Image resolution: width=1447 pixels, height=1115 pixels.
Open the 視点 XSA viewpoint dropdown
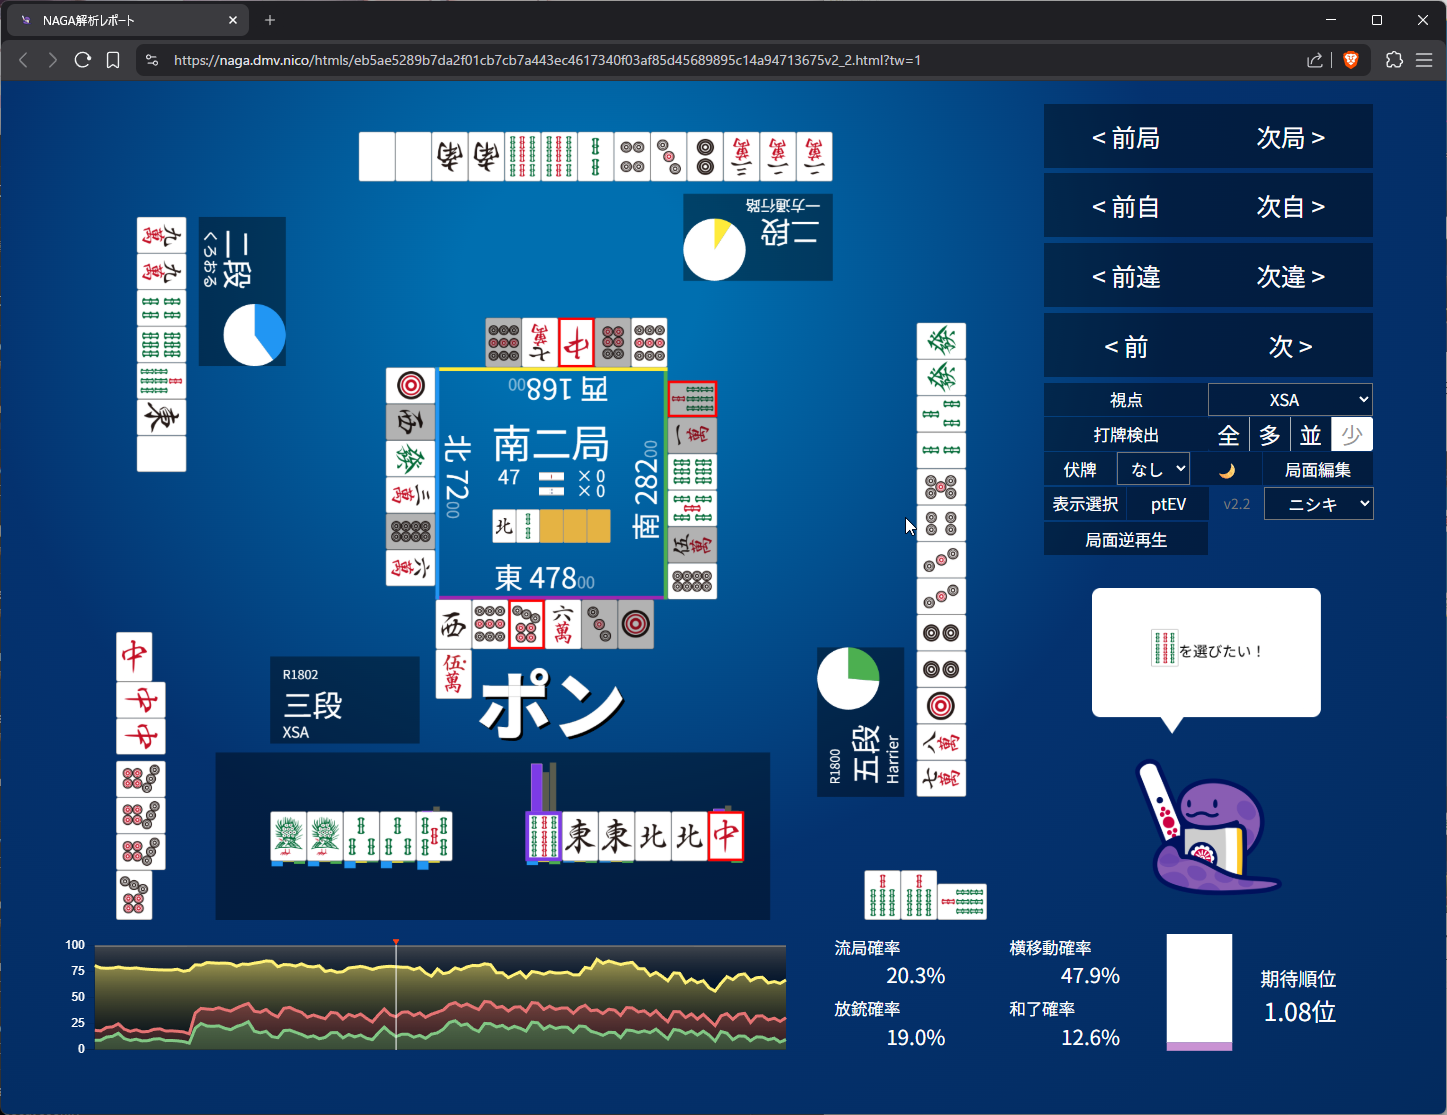1290,400
